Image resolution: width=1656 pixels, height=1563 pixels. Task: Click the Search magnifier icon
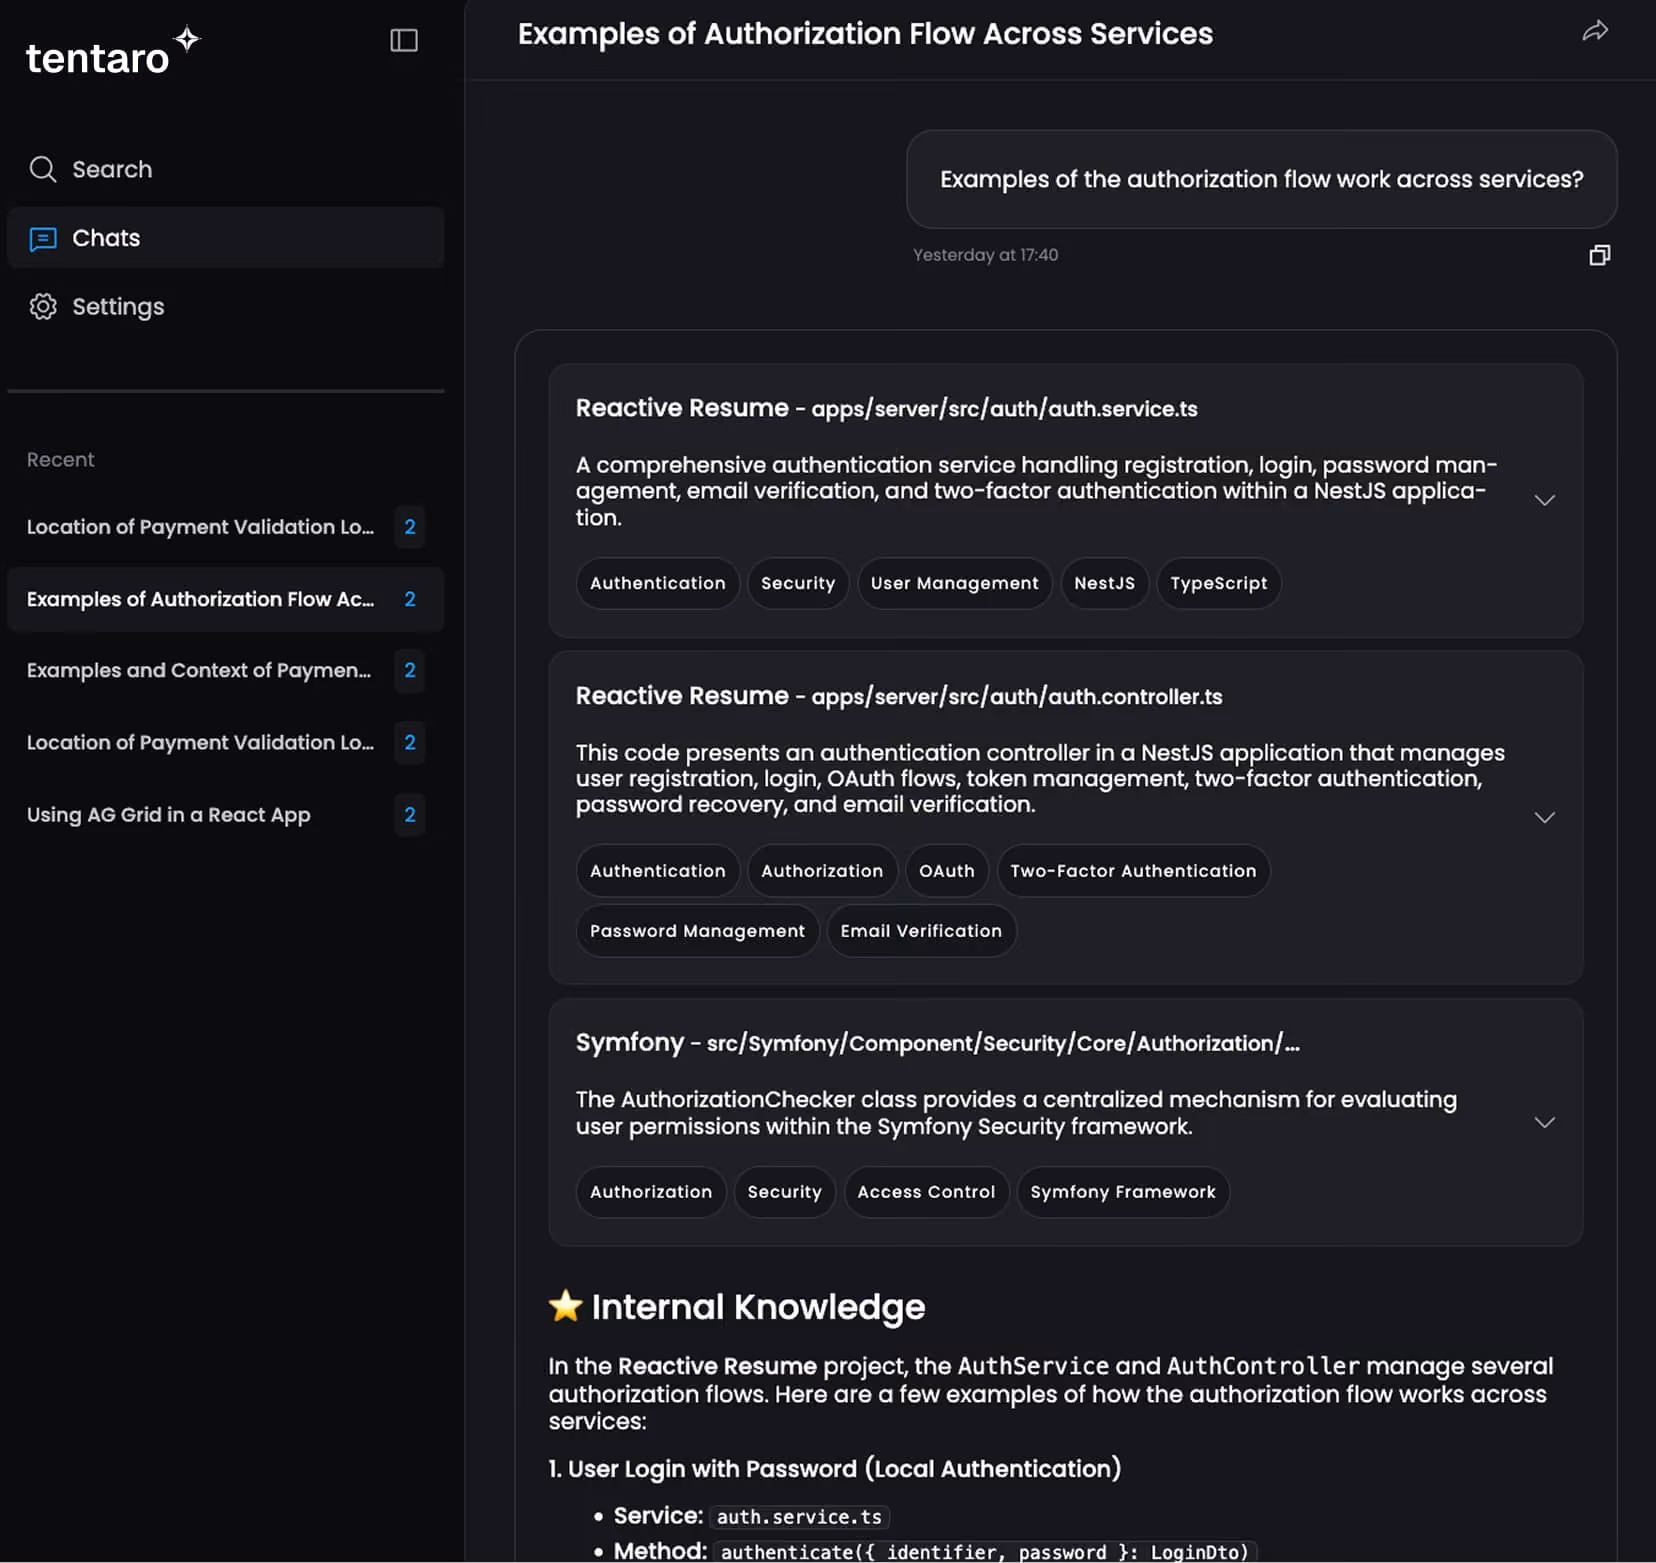(42, 169)
